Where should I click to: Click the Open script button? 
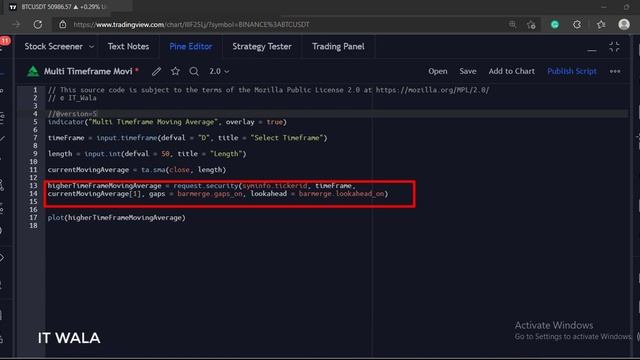(438, 71)
